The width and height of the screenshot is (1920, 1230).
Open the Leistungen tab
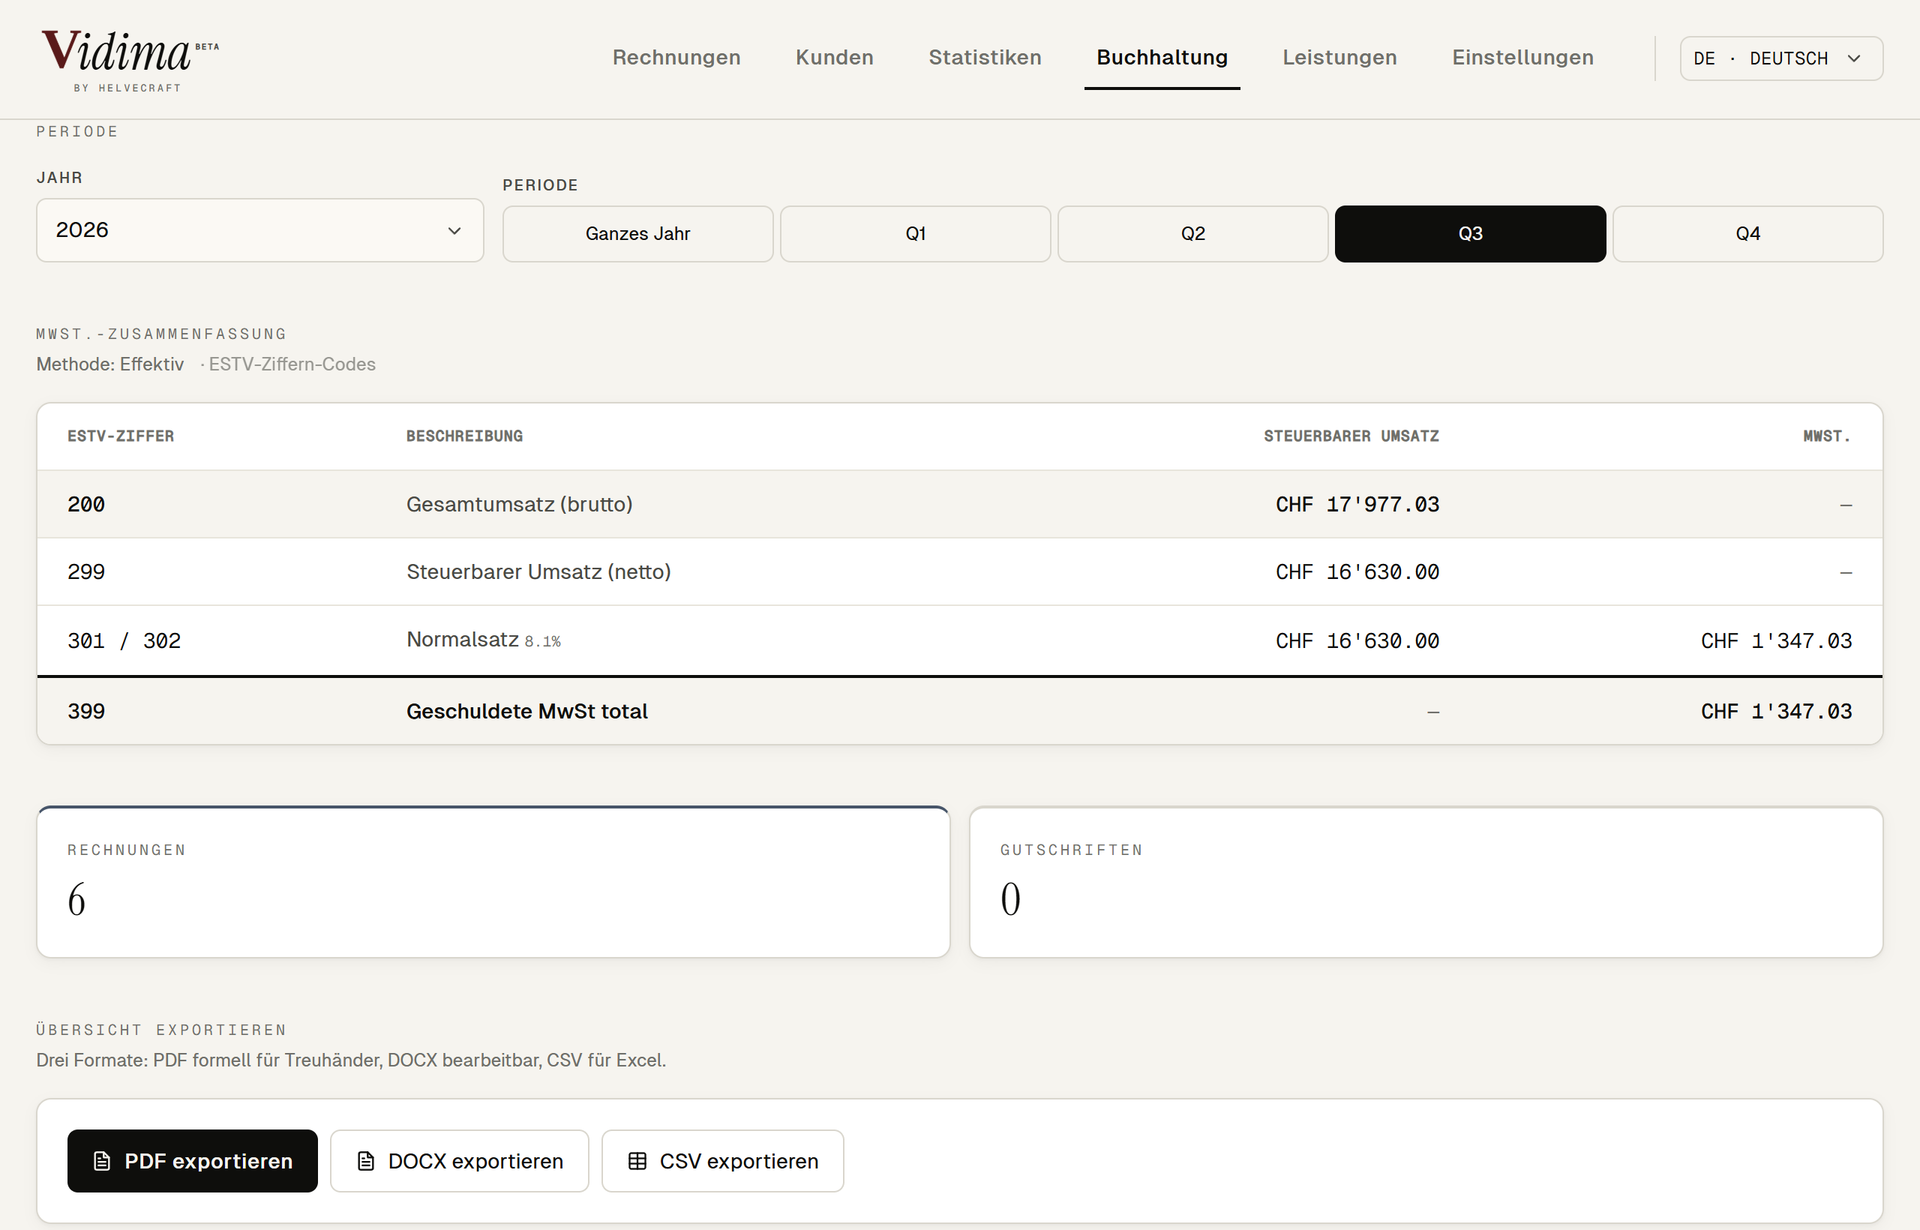pos(1340,58)
